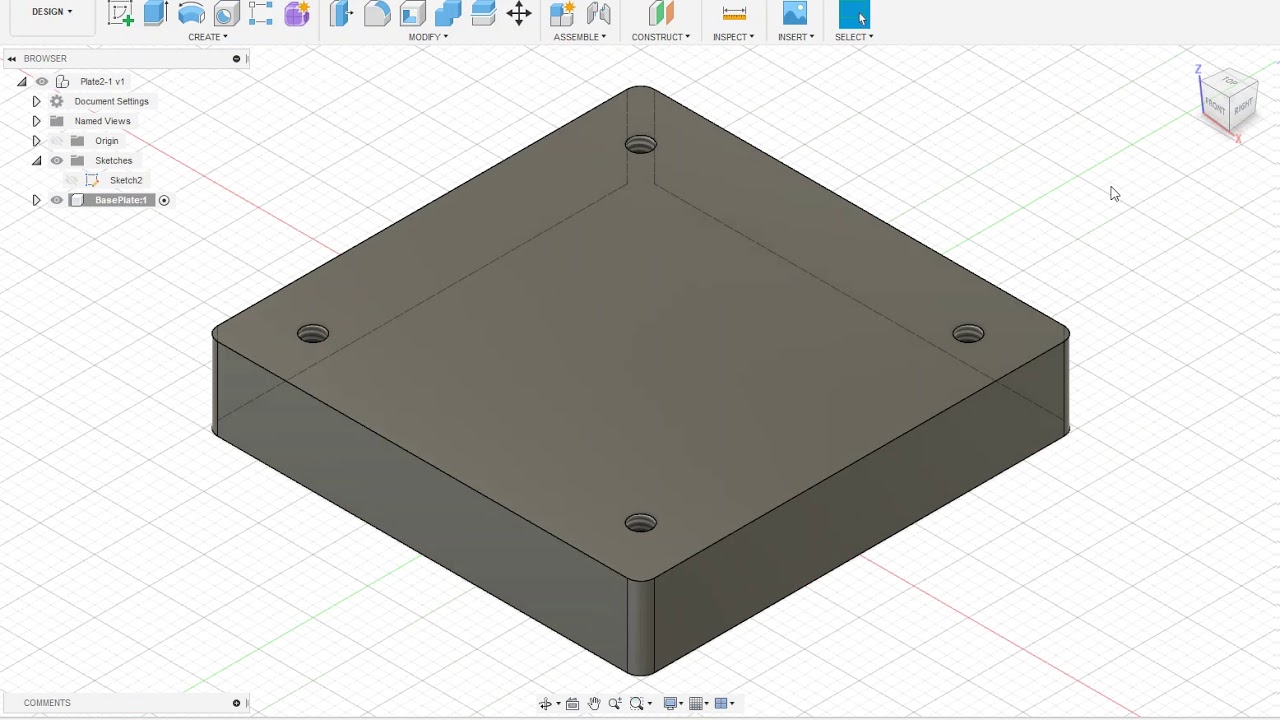Expand Named Views node

point(36,121)
